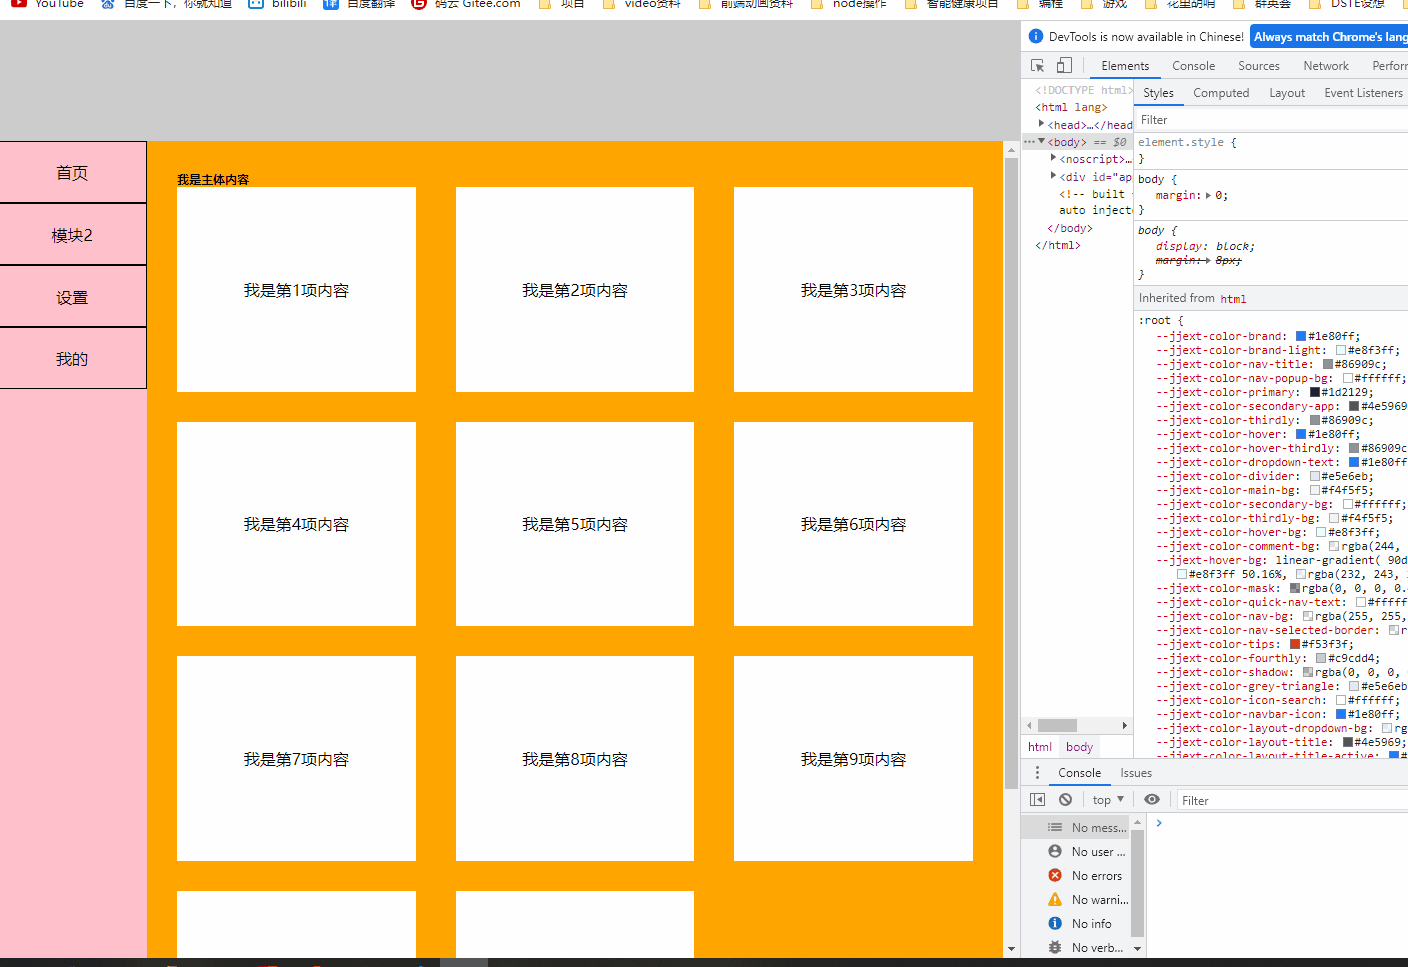Activate the element inspector picker icon
The width and height of the screenshot is (1408, 967).
[1038, 66]
